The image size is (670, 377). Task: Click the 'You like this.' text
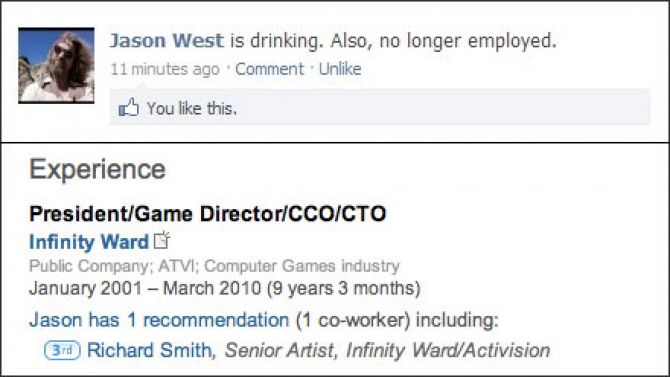point(192,109)
